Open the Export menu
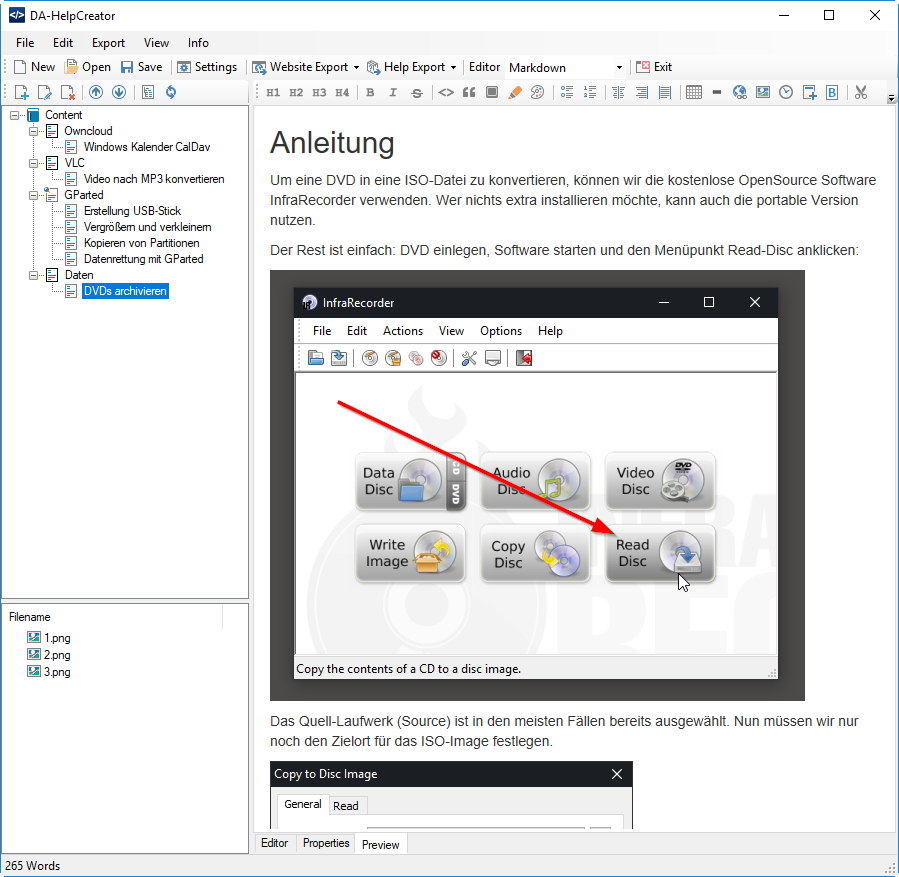 108,43
